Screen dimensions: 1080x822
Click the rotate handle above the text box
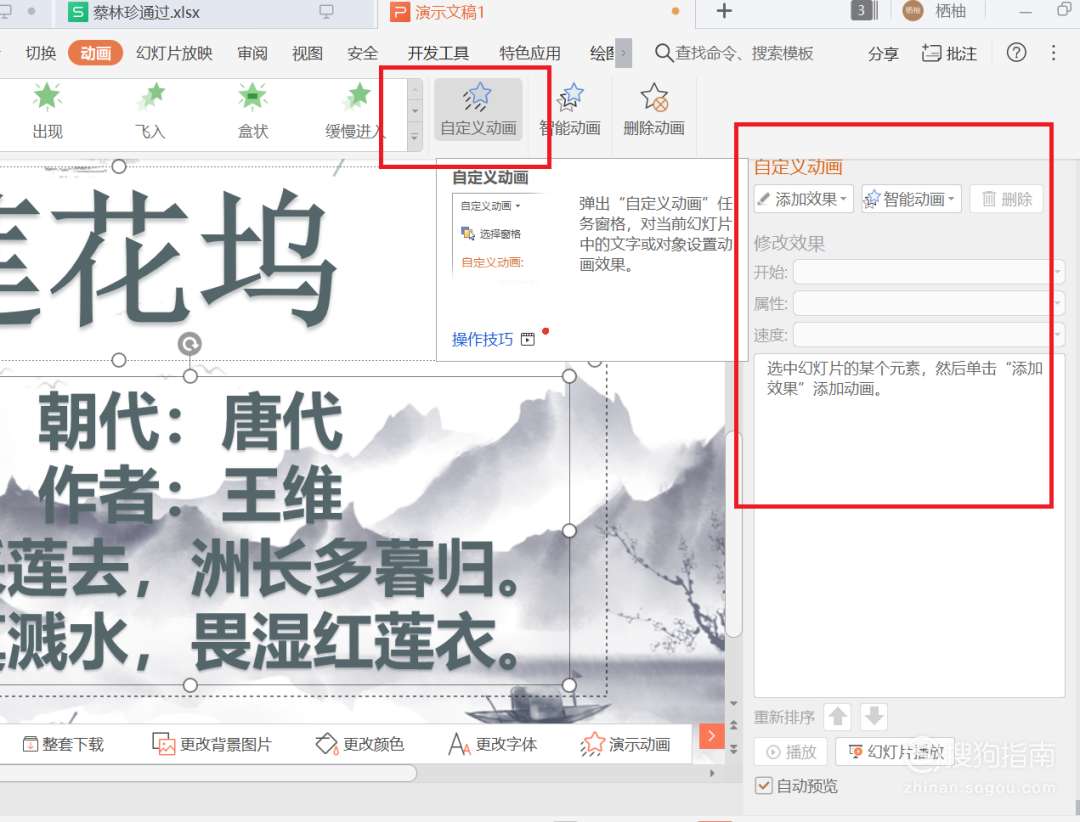tap(189, 343)
